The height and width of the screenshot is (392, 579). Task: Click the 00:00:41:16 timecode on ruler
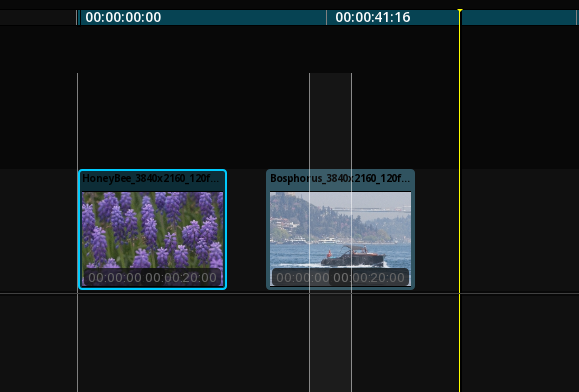[373, 17]
